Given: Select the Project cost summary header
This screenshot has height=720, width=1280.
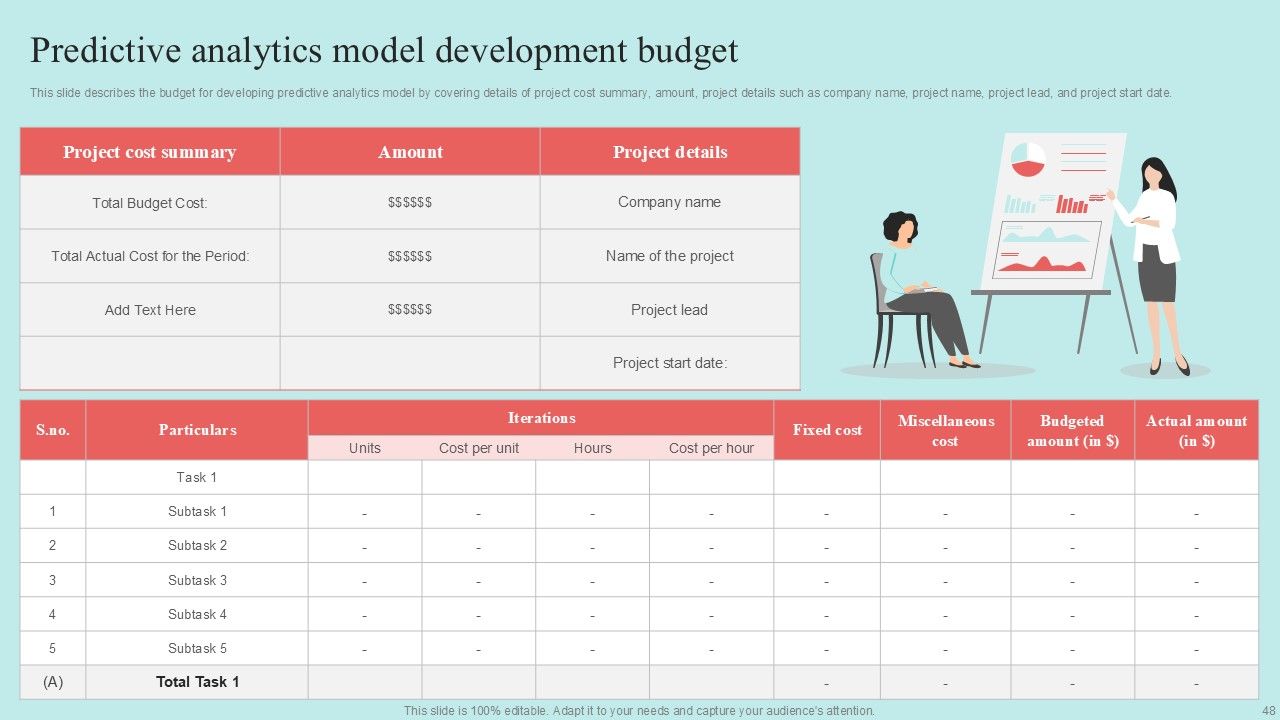Looking at the screenshot, I should pyautogui.click(x=150, y=152).
